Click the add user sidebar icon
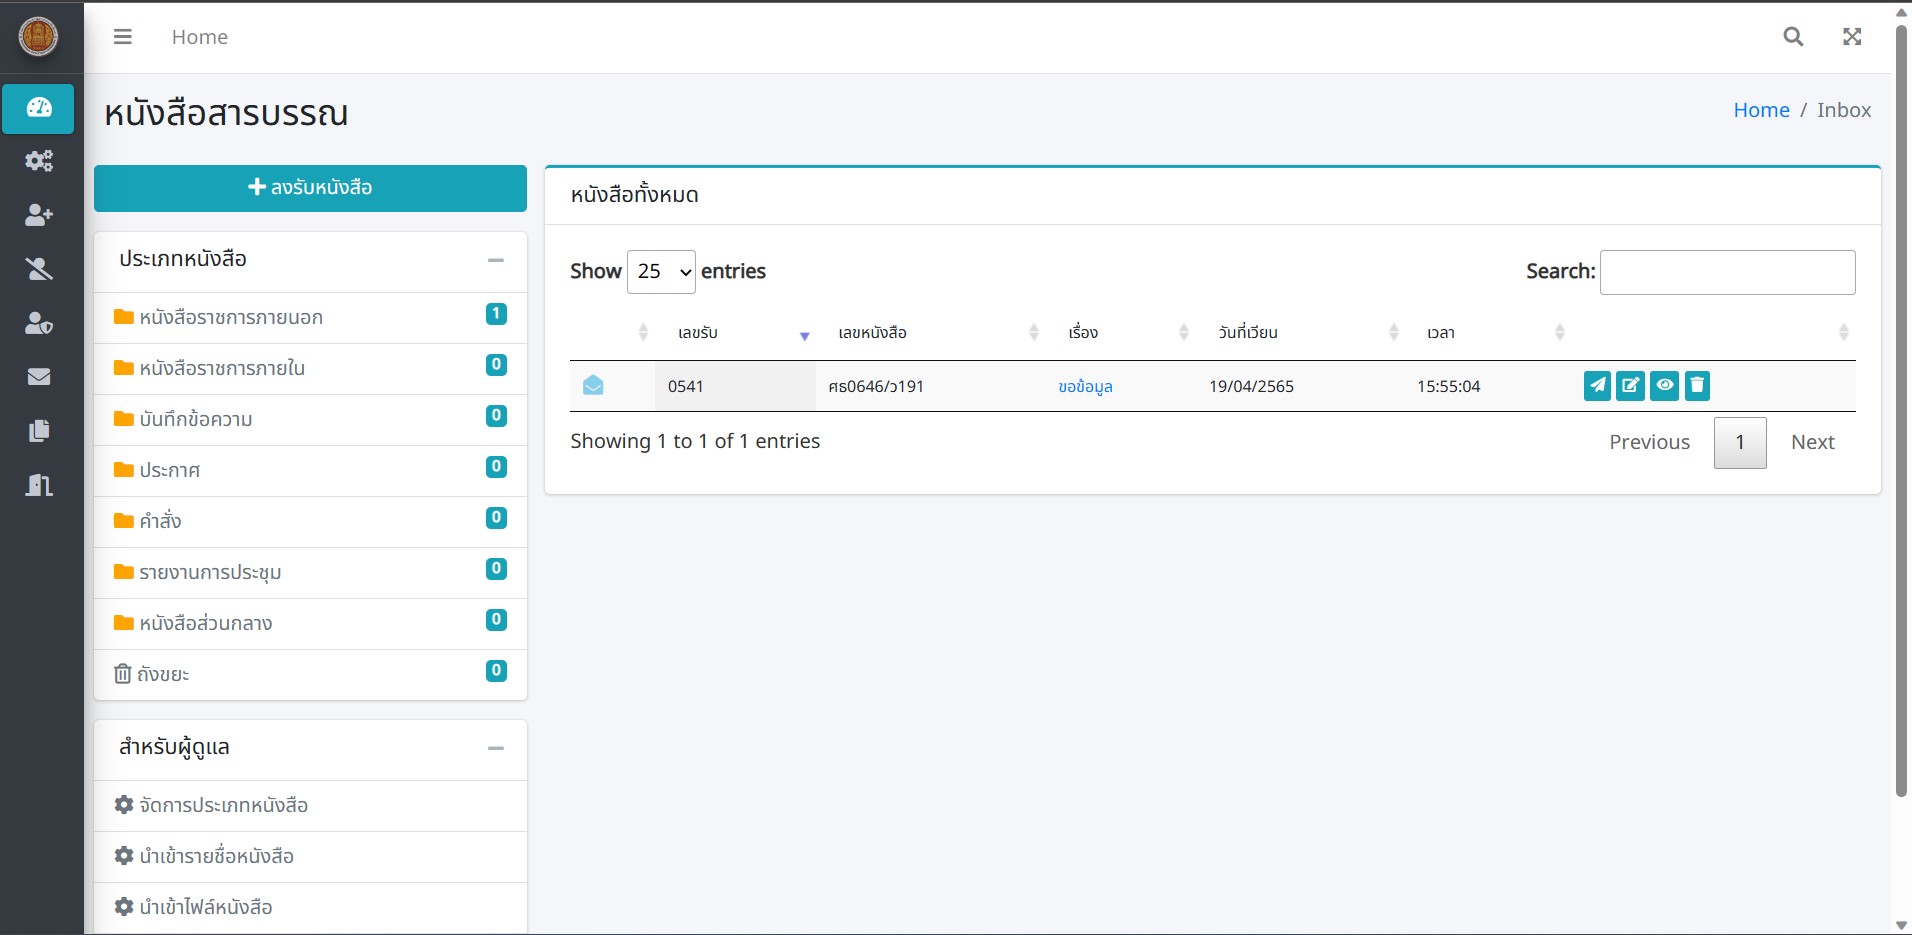The height and width of the screenshot is (935, 1912). click(x=39, y=215)
